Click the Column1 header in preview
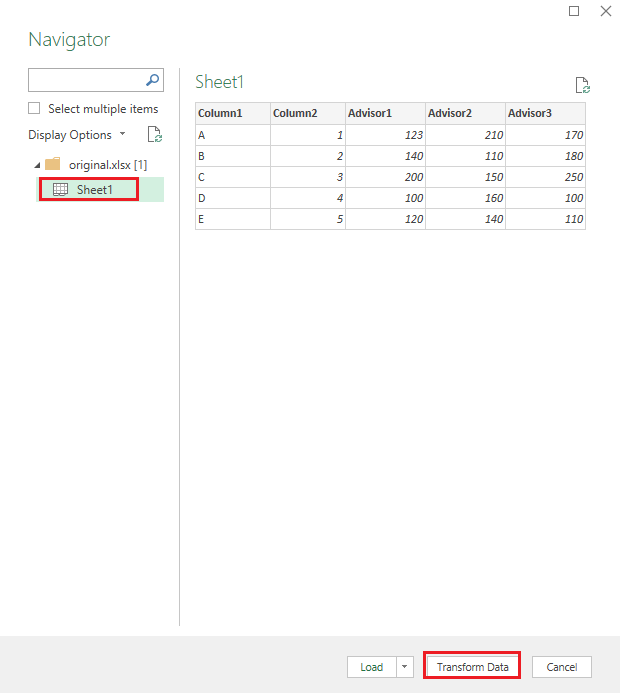The width and height of the screenshot is (620, 693). tap(233, 113)
